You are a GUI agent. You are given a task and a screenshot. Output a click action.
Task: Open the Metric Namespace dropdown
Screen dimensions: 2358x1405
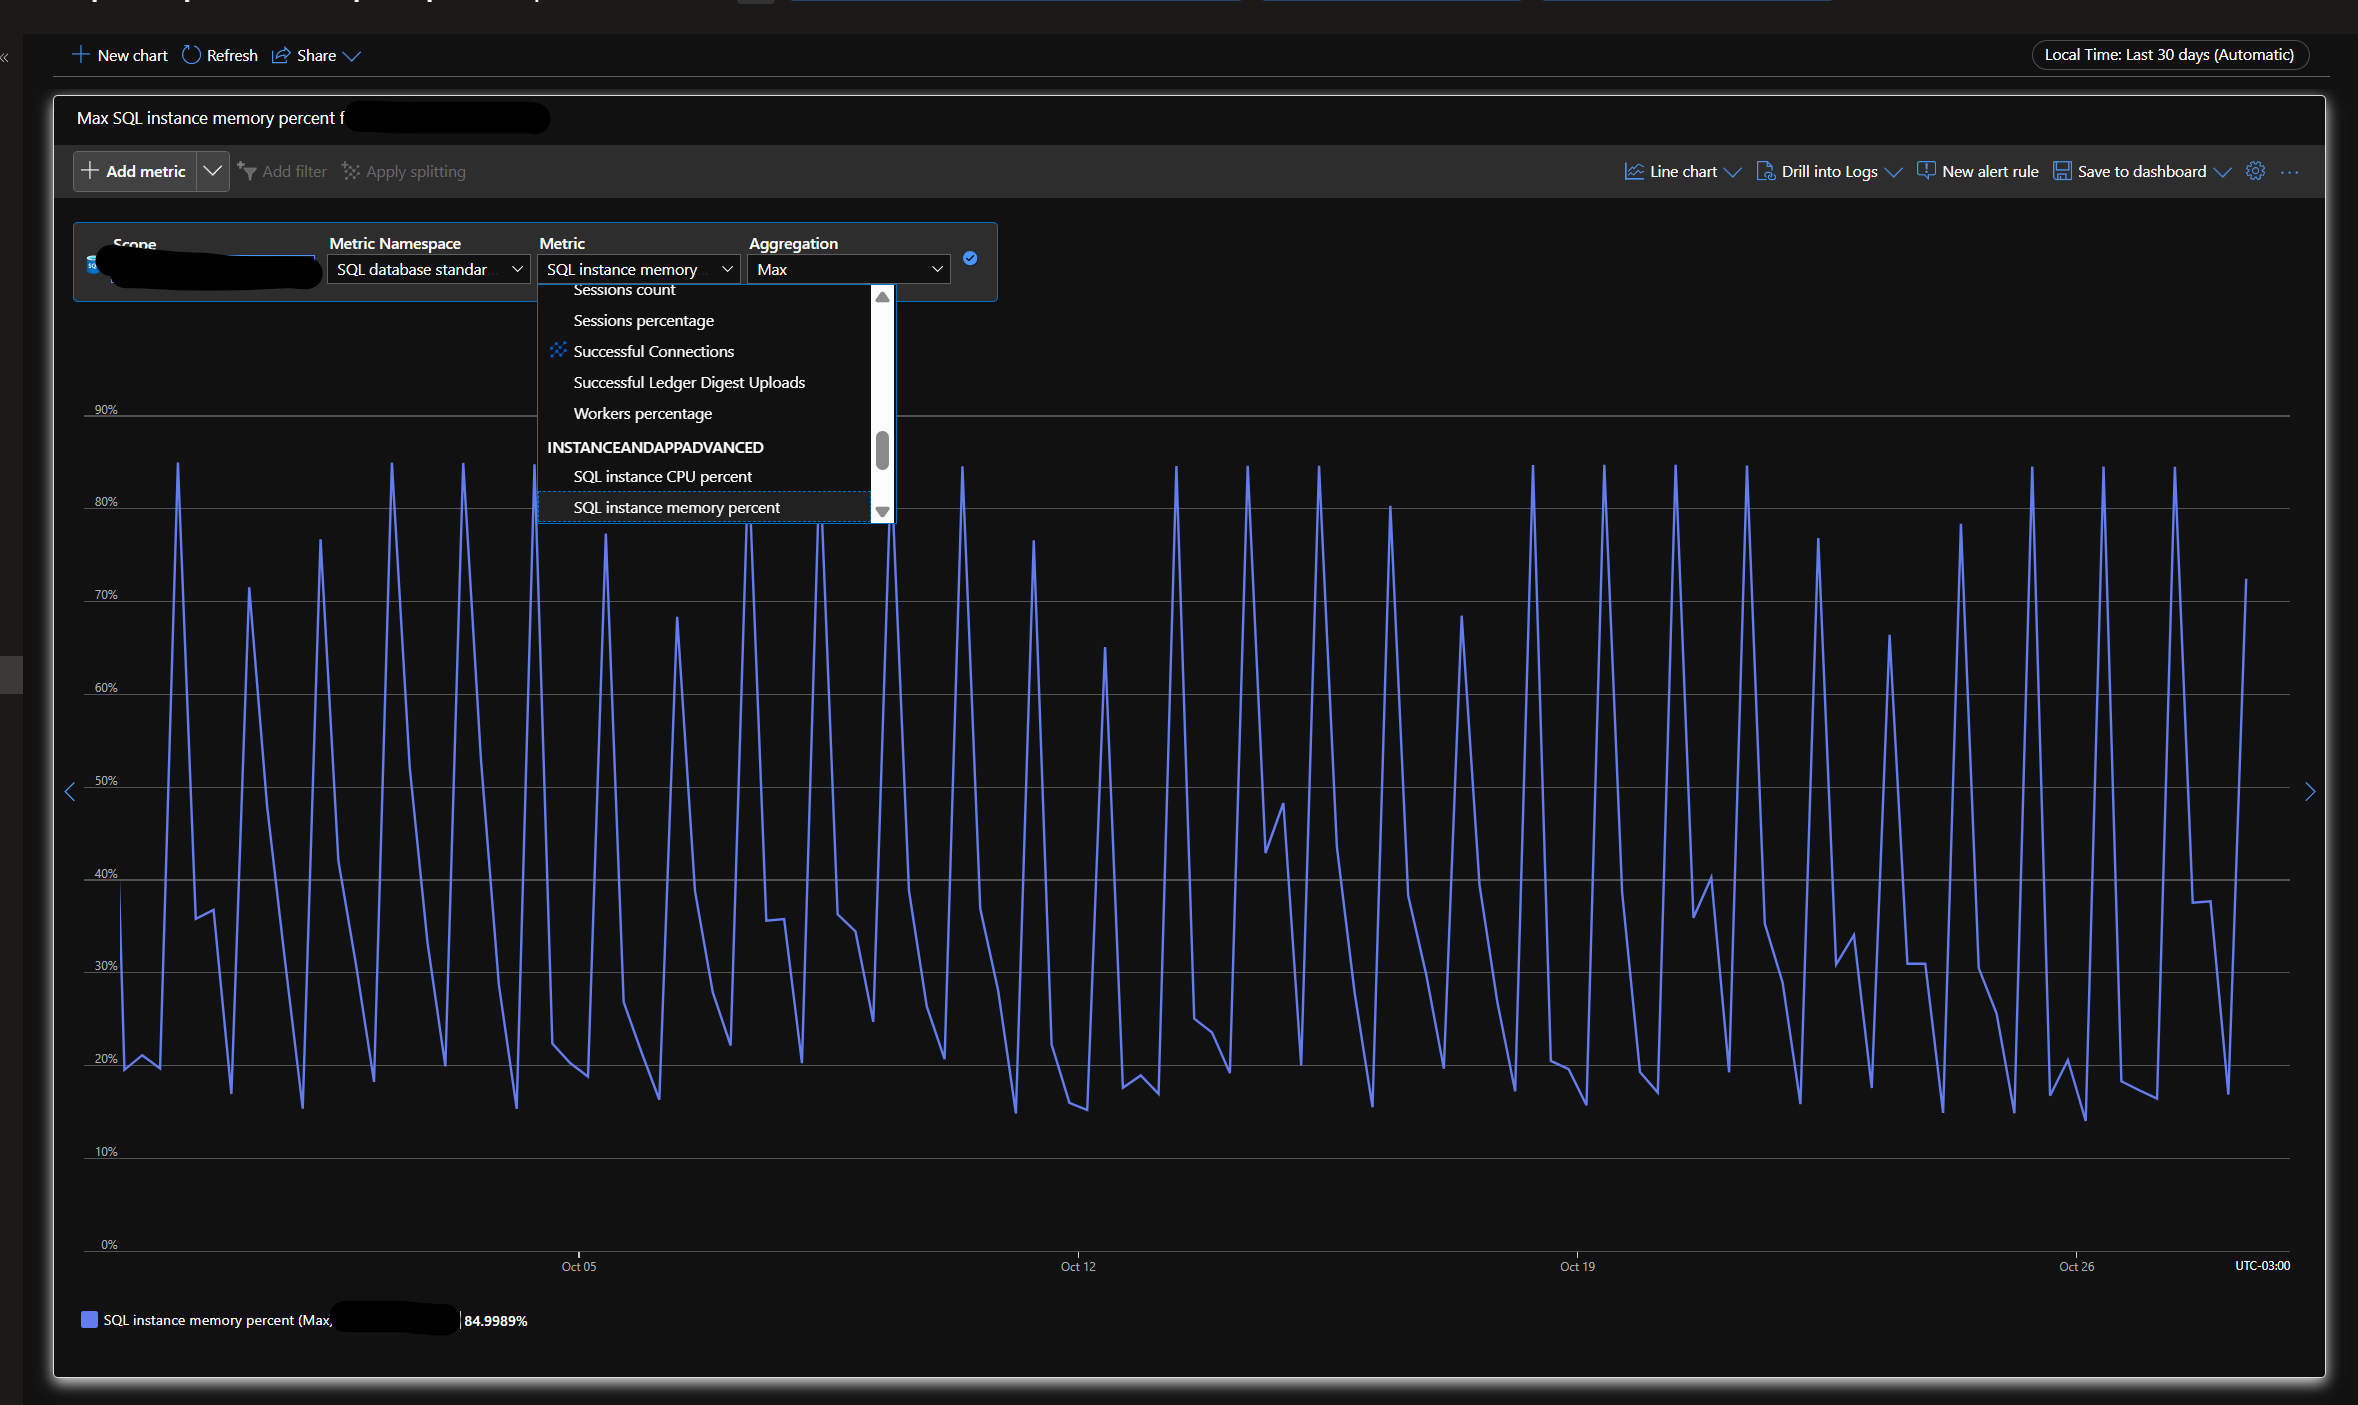click(x=428, y=269)
